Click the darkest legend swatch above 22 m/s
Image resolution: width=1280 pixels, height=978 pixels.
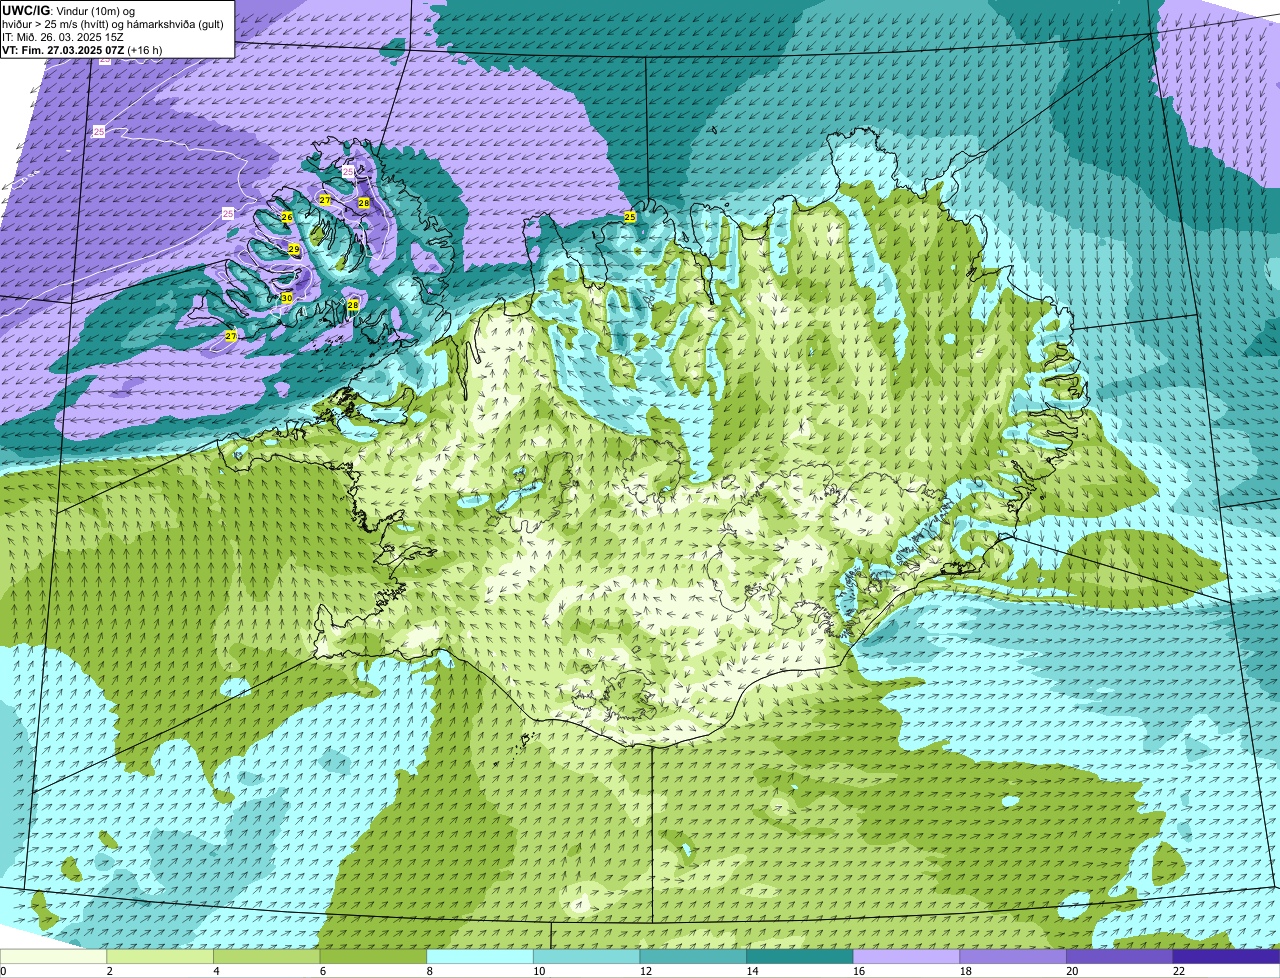pos(1226,956)
